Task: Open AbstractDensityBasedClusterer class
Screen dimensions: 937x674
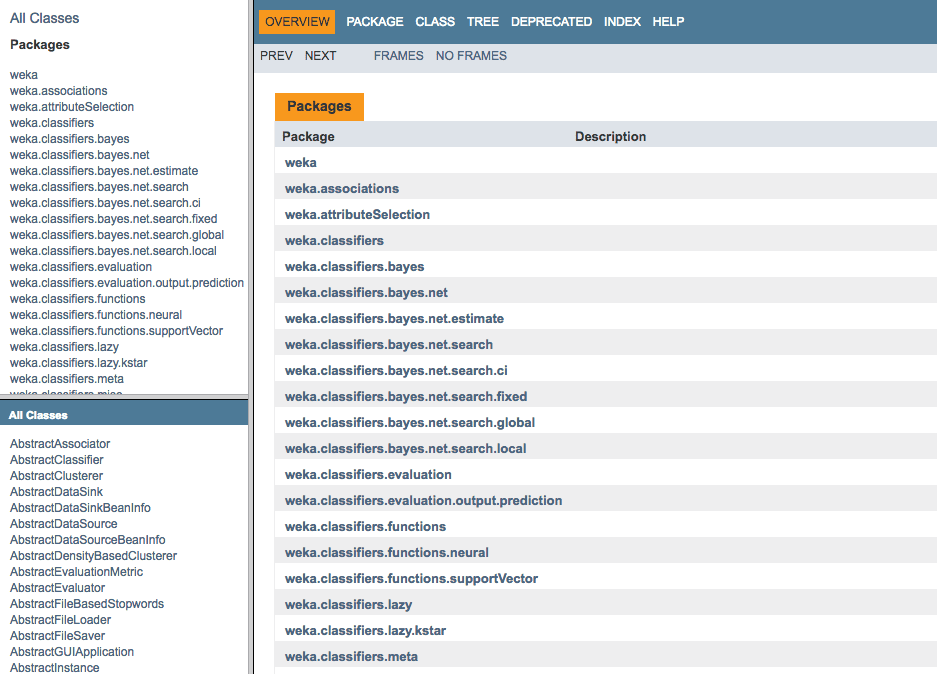Action: 93,556
